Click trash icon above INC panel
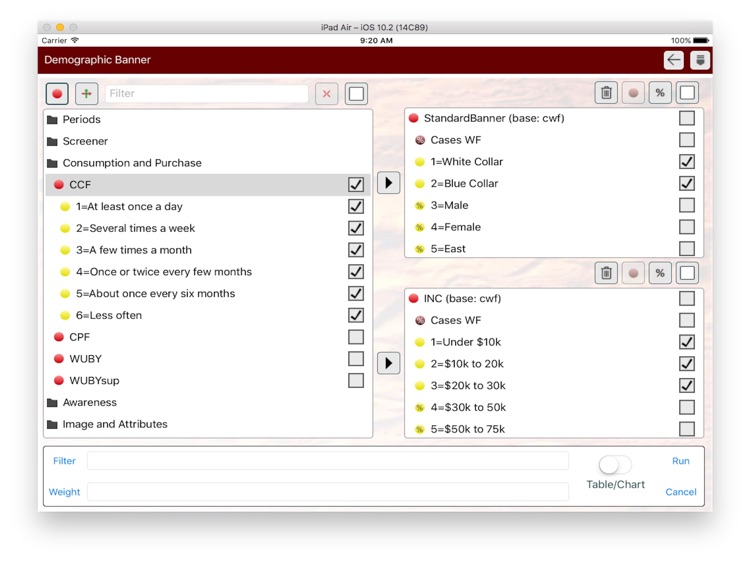750x562 pixels. click(x=606, y=273)
